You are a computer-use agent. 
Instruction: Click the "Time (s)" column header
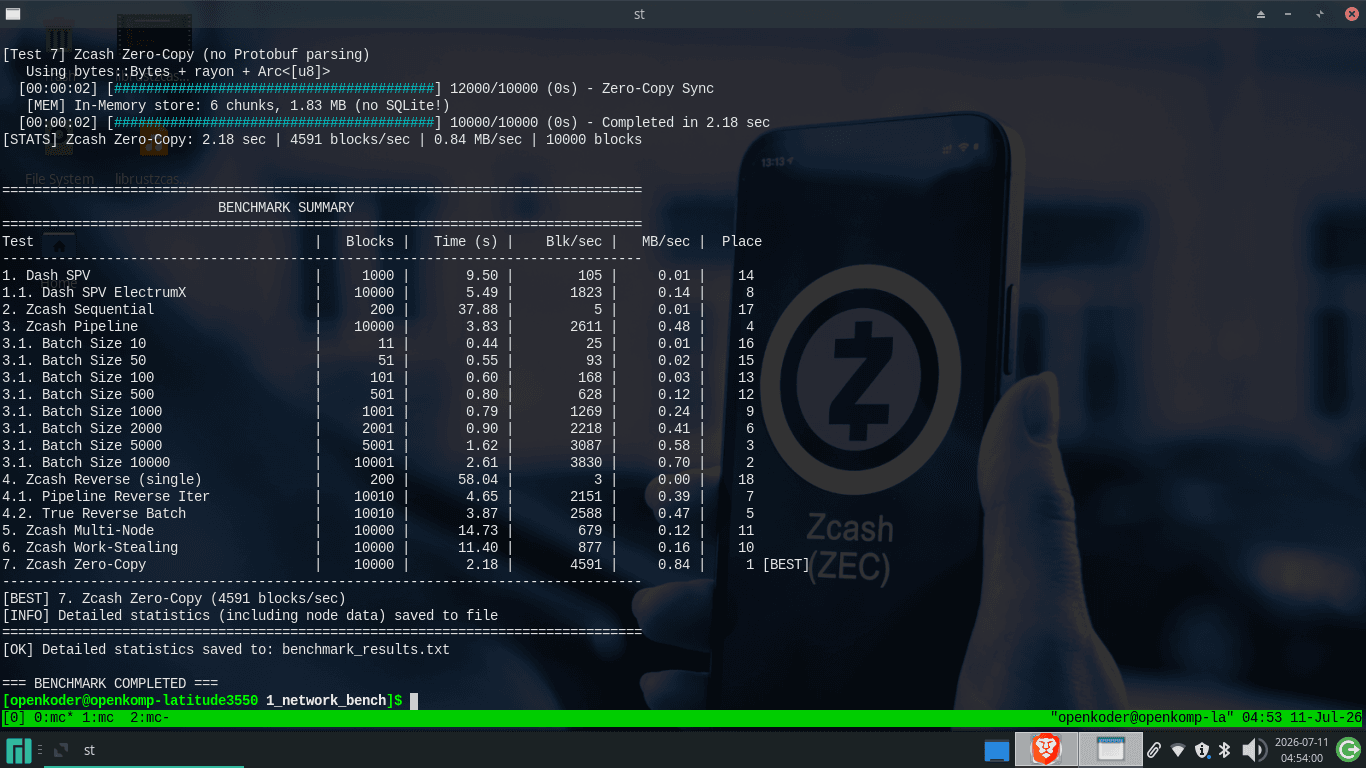466,241
